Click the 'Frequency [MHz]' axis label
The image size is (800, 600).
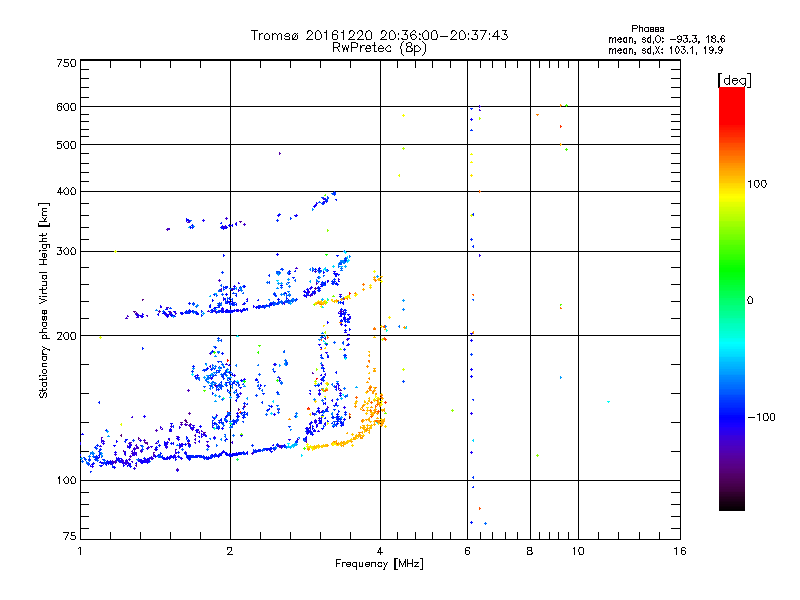pos(379,564)
